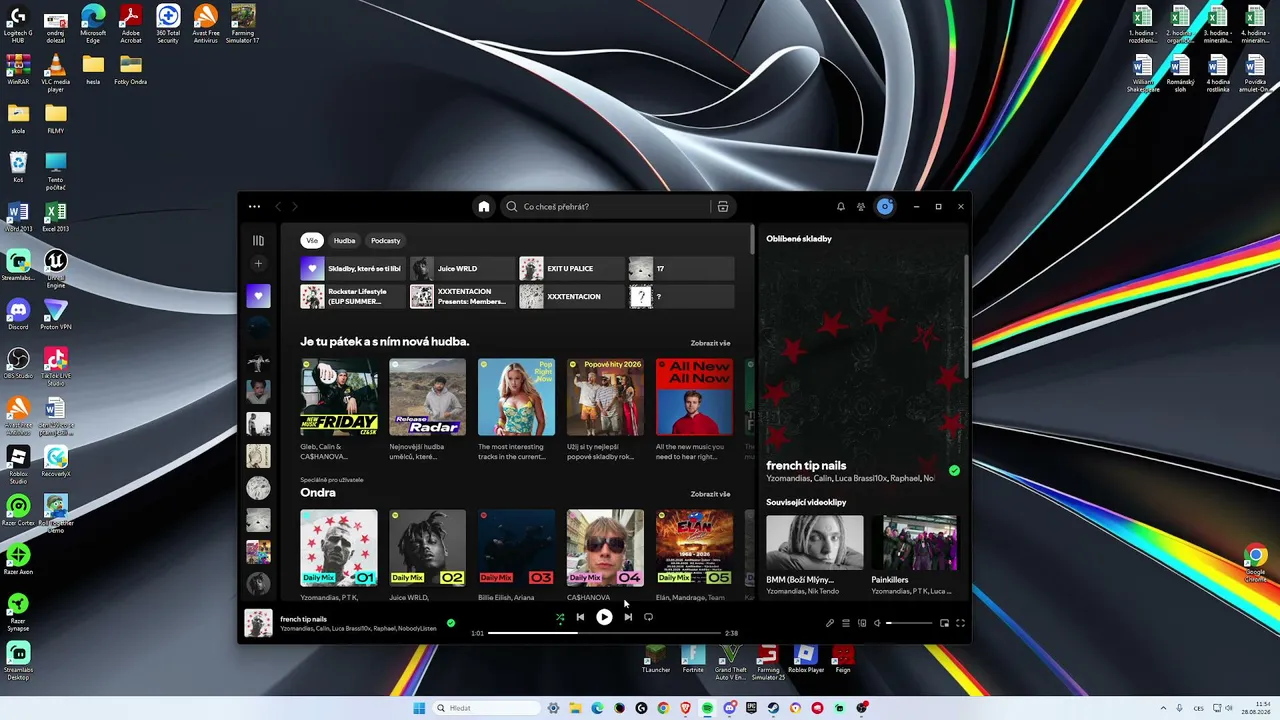
Task: Open Daily Mix 01 cover
Action: pos(339,548)
